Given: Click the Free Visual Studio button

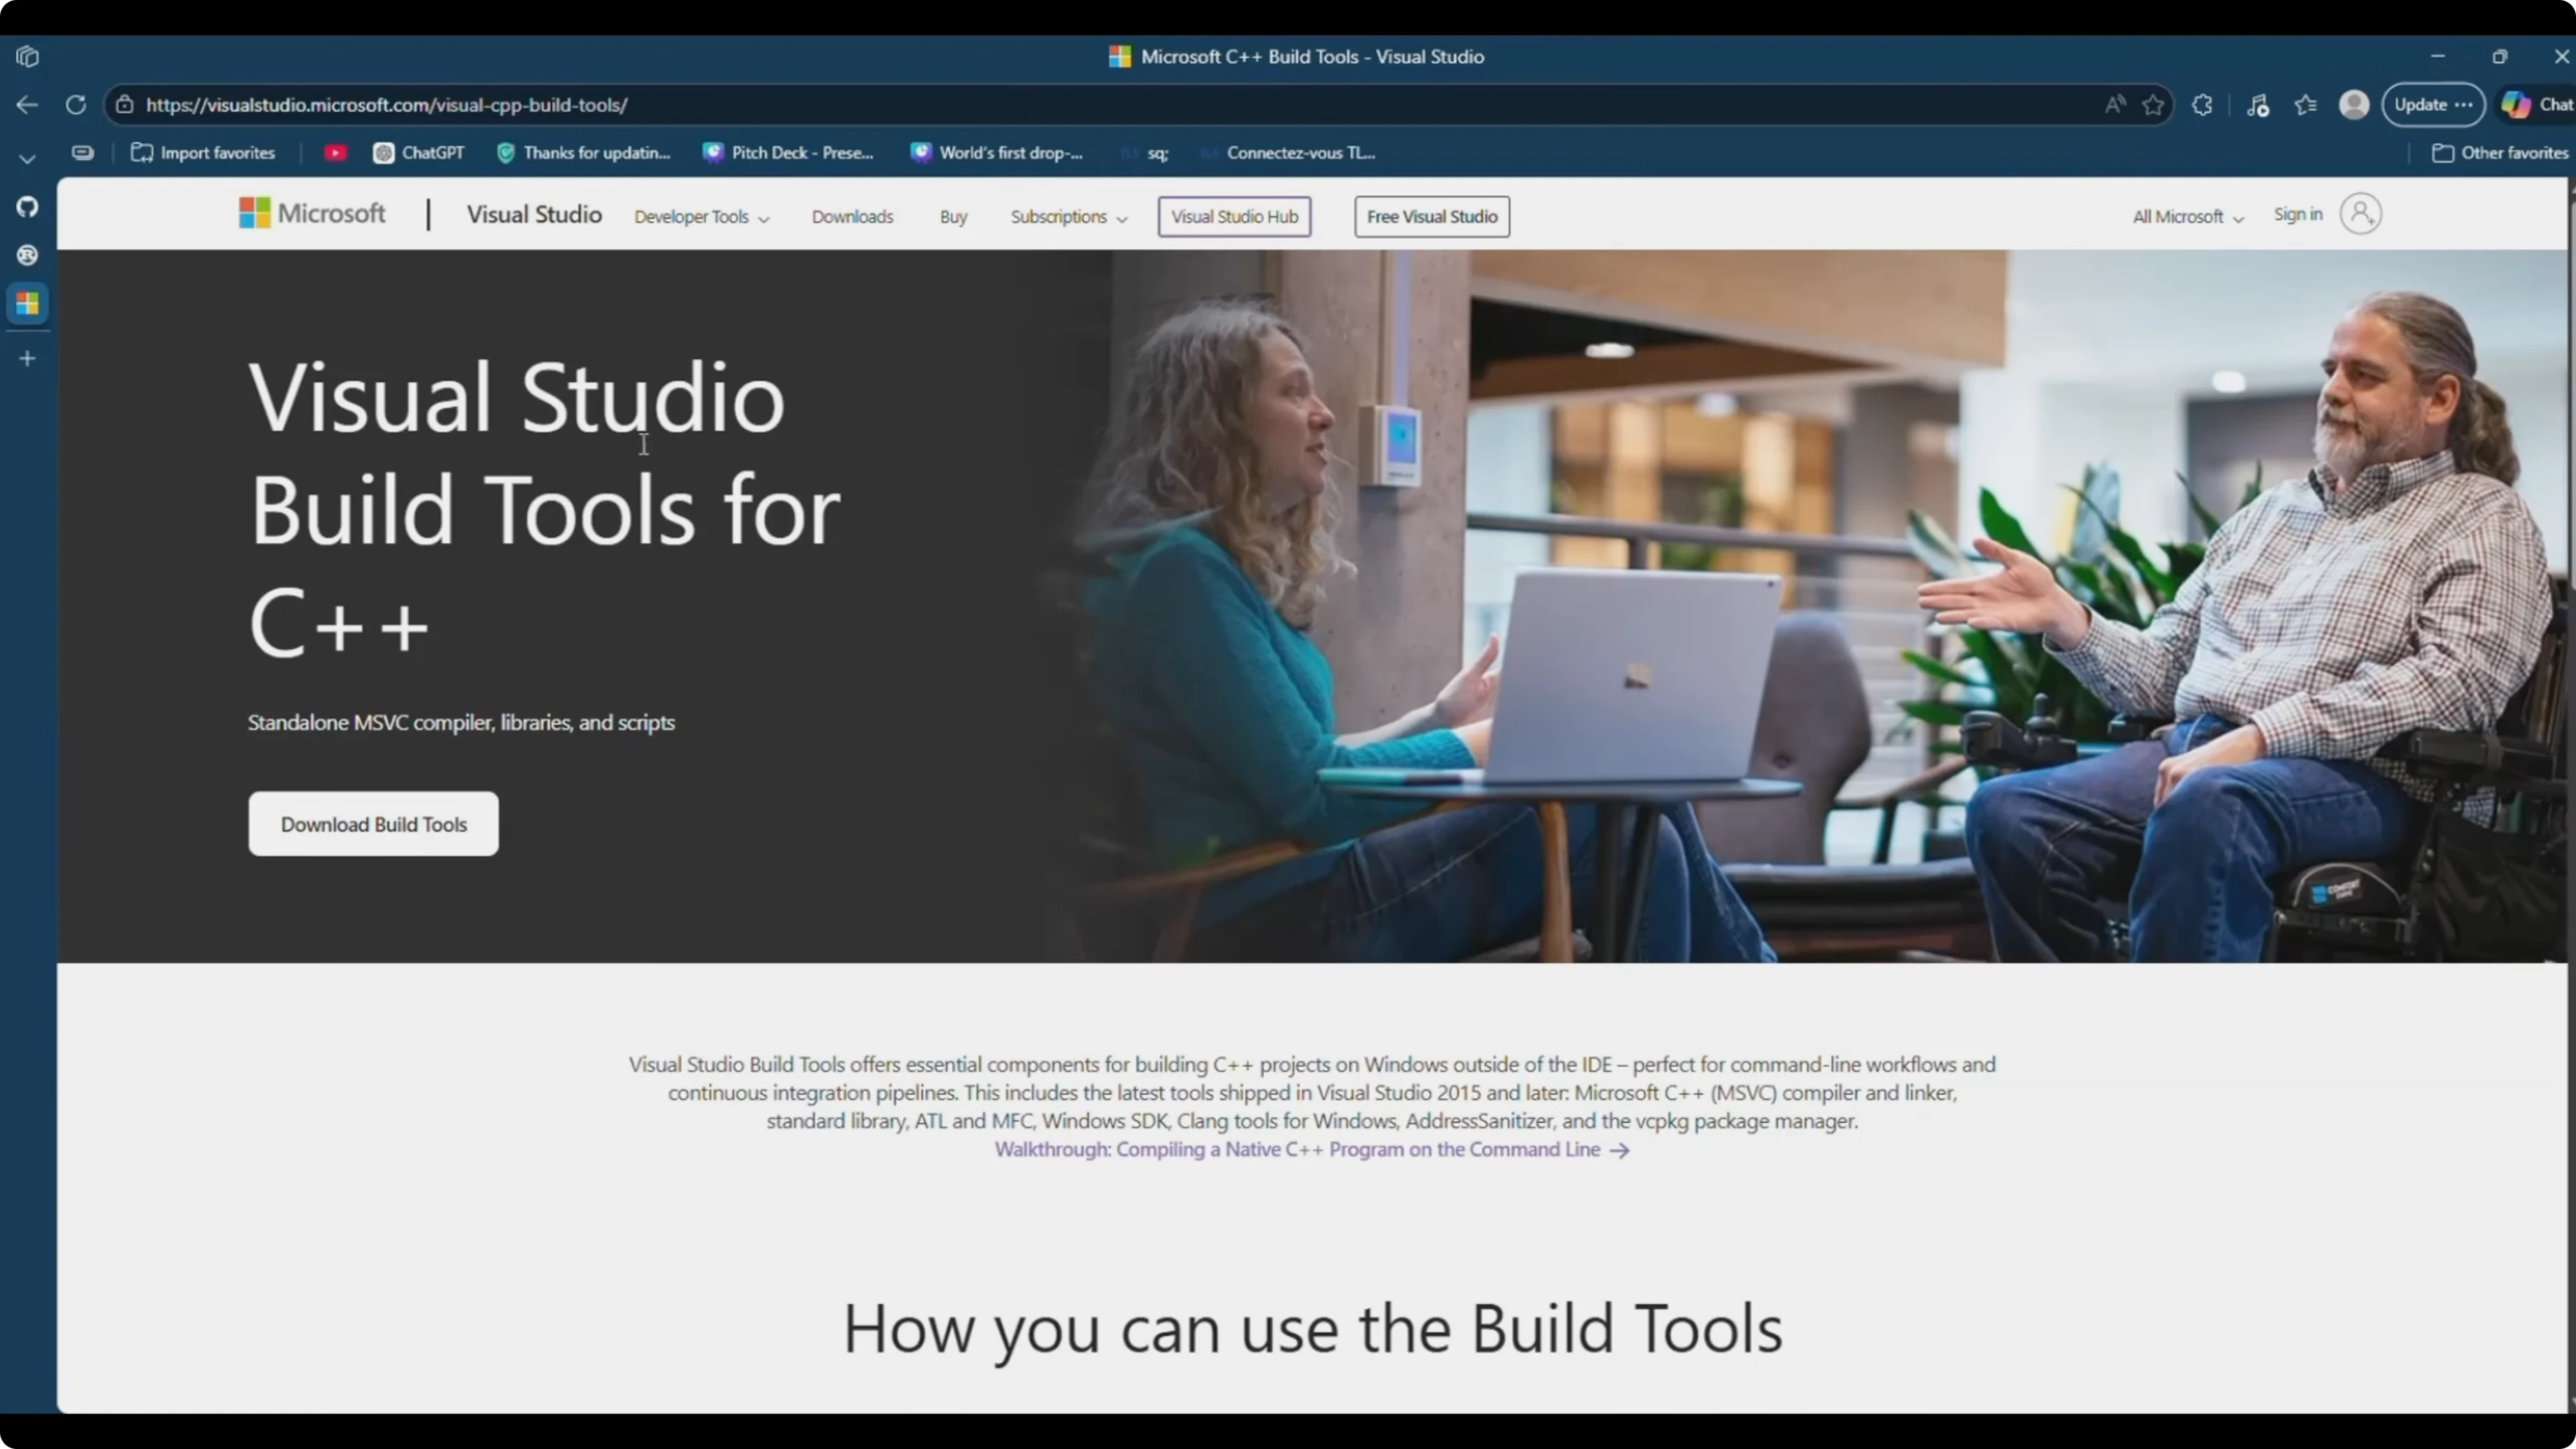Looking at the screenshot, I should (x=1431, y=217).
